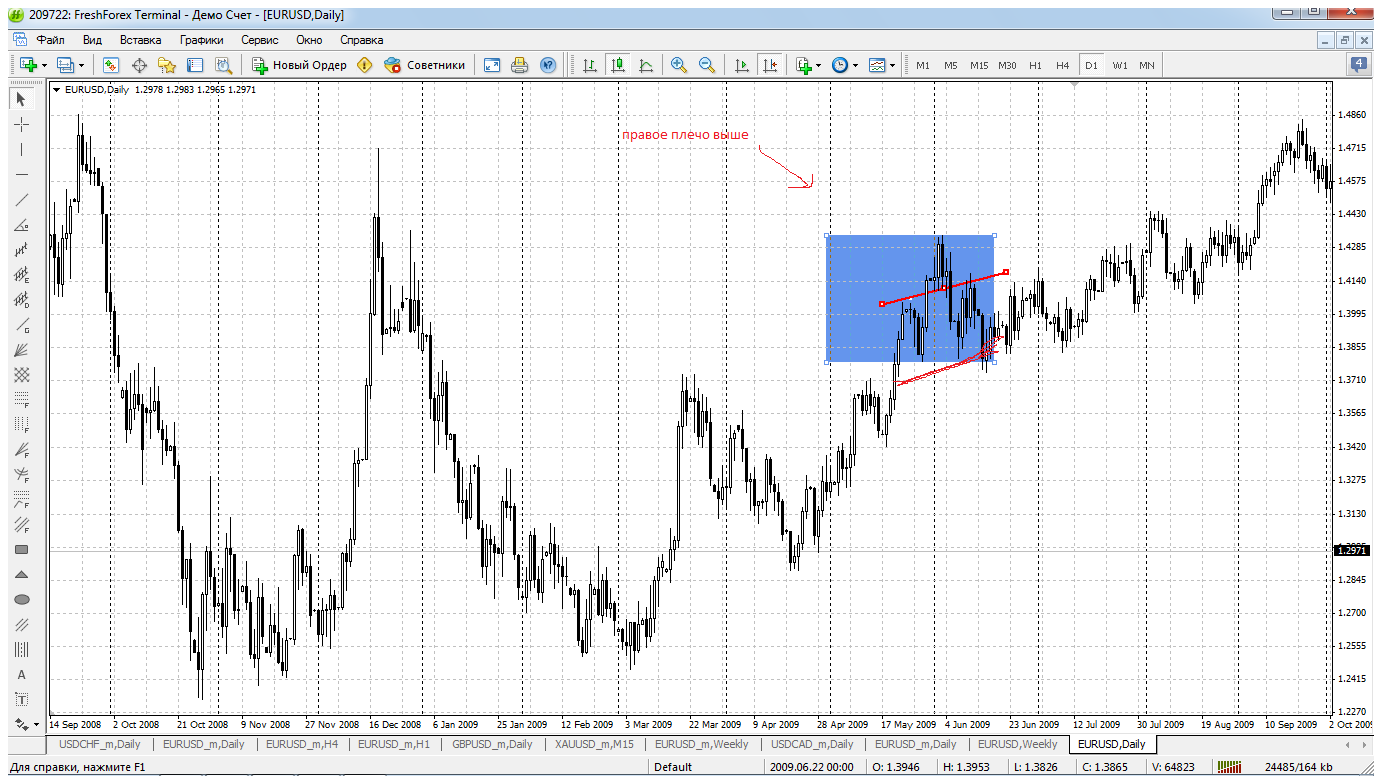1382x784 pixels.
Task: Open the Strategy Tester icon
Action: click(223, 65)
